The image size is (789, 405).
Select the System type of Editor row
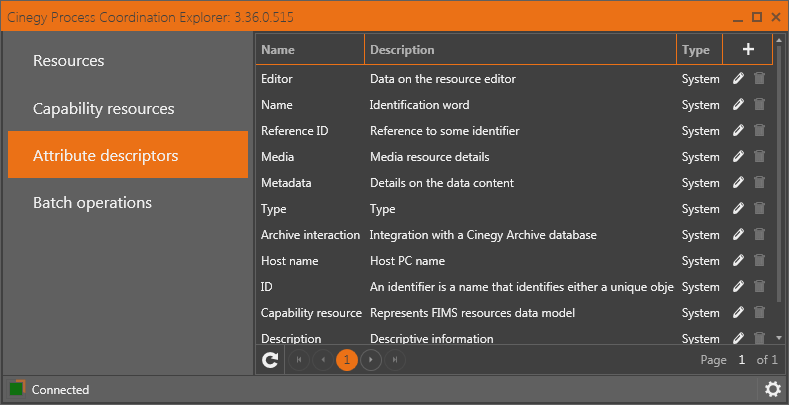[700, 79]
